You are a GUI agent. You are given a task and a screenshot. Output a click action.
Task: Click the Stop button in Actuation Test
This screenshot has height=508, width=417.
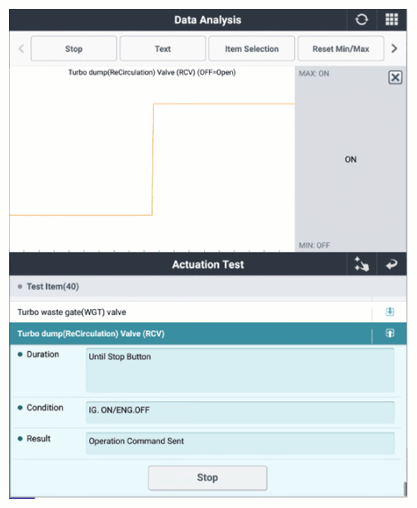207,478
